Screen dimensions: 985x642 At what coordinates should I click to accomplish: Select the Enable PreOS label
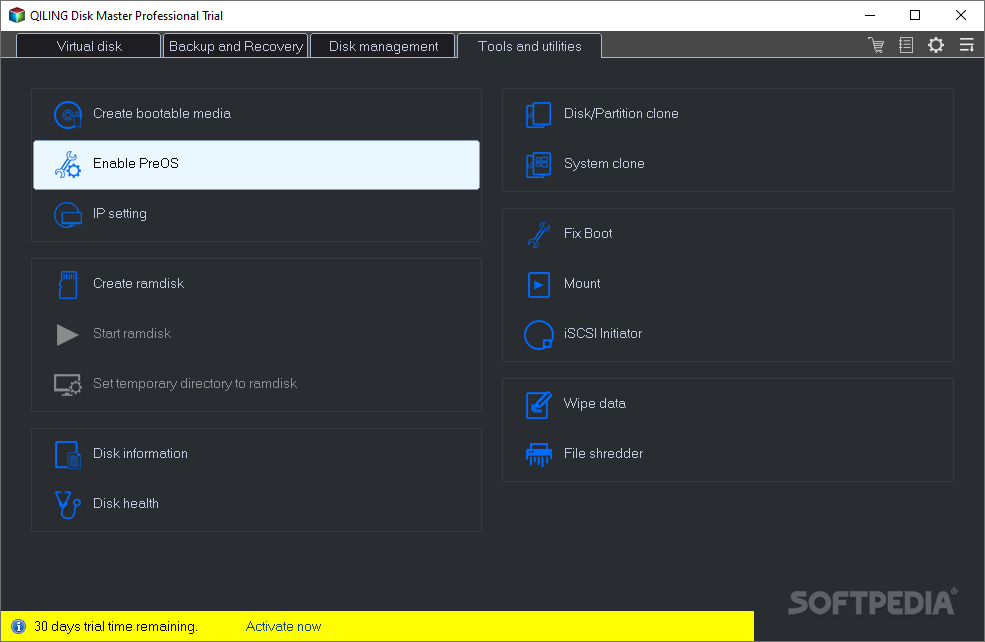(x=136, y=164)
